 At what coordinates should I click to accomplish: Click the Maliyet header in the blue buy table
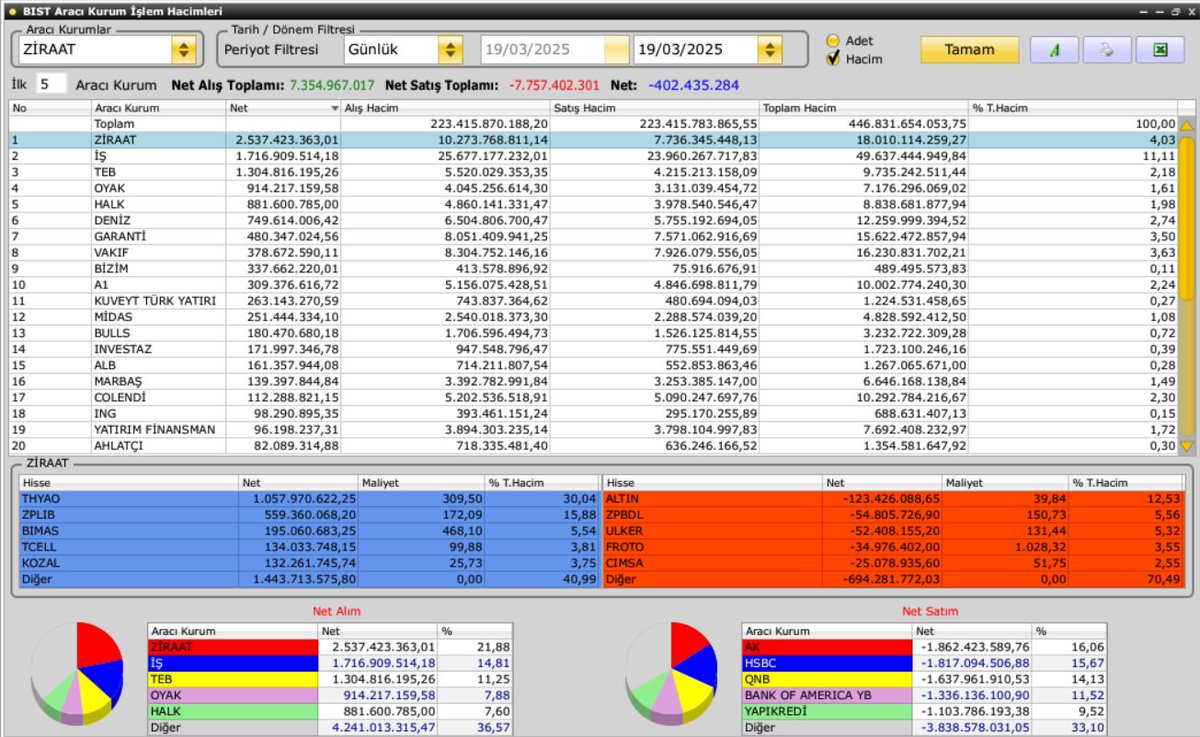click(x=420, y=482)
